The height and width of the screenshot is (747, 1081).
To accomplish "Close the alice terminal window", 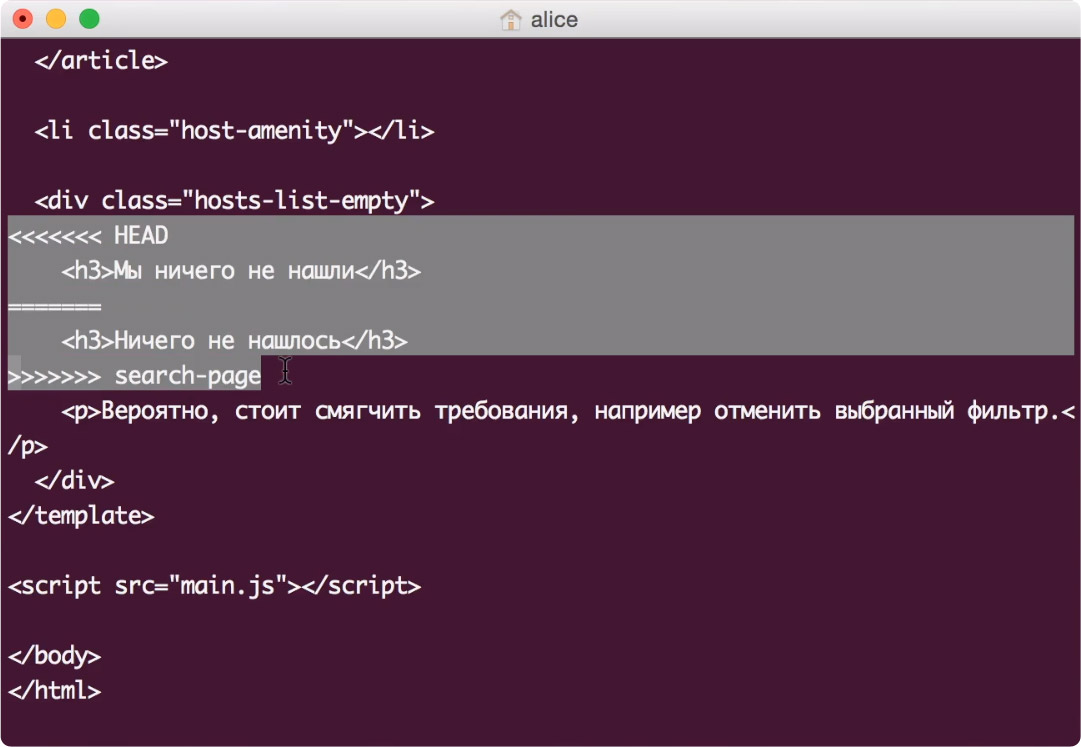I will (22, 19).
